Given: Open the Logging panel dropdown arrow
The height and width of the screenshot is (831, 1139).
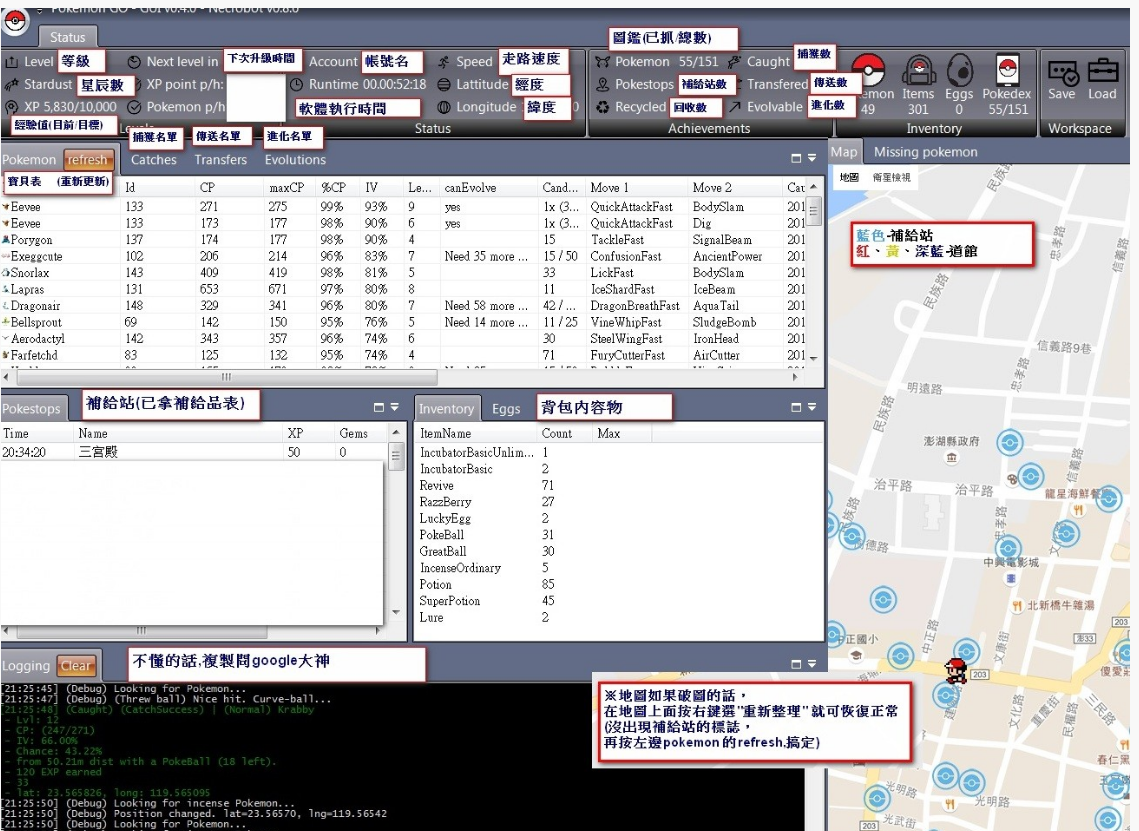Looking at the screenshot, I should point(813,664).
